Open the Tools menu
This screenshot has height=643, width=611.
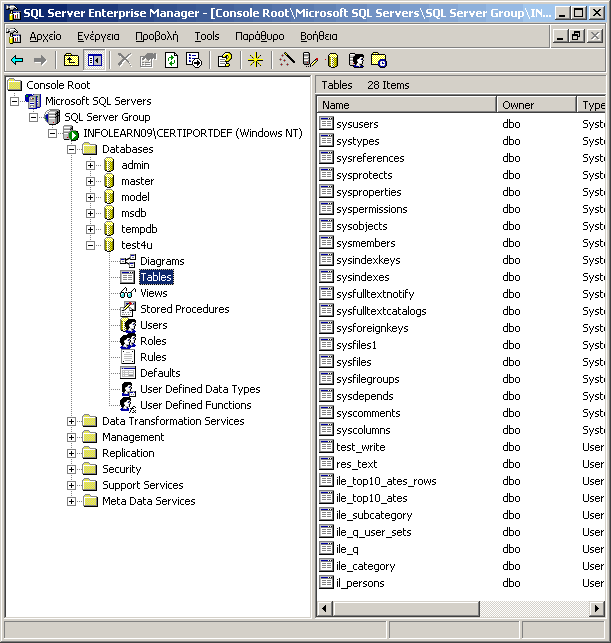coord(207,36)
